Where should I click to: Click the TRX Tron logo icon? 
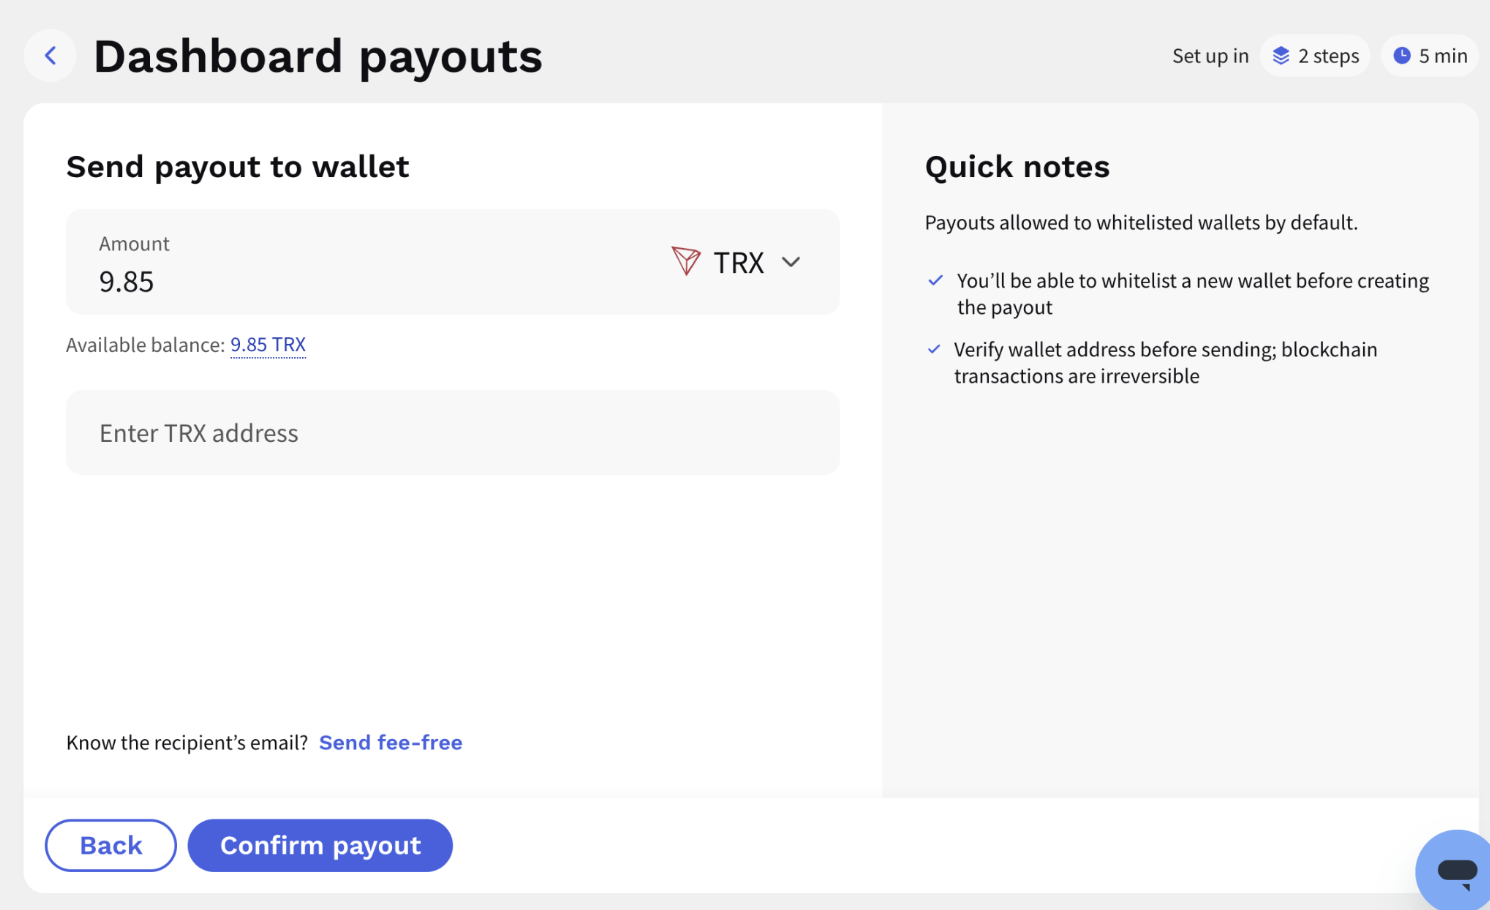[x=686, y=261]
